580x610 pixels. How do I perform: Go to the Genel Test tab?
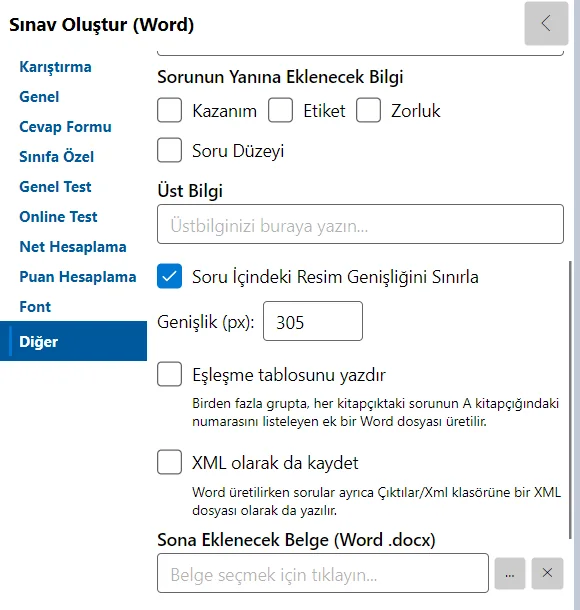point(55,187)
